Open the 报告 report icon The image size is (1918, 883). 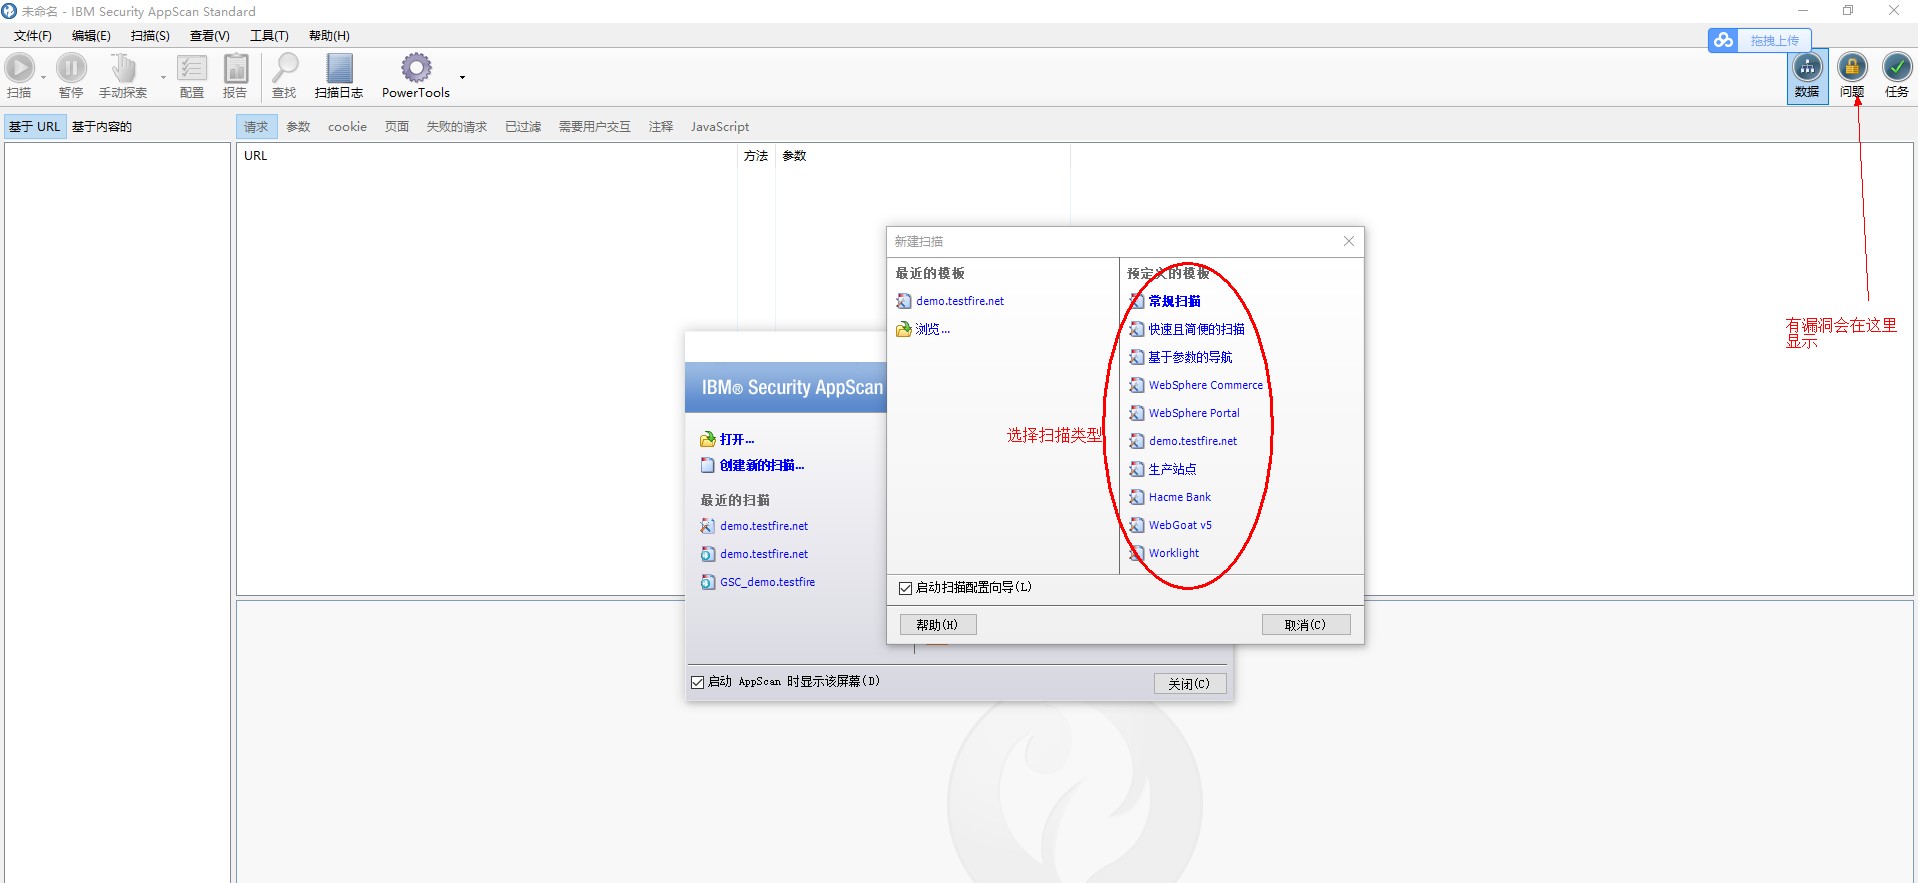pos(236,68)
